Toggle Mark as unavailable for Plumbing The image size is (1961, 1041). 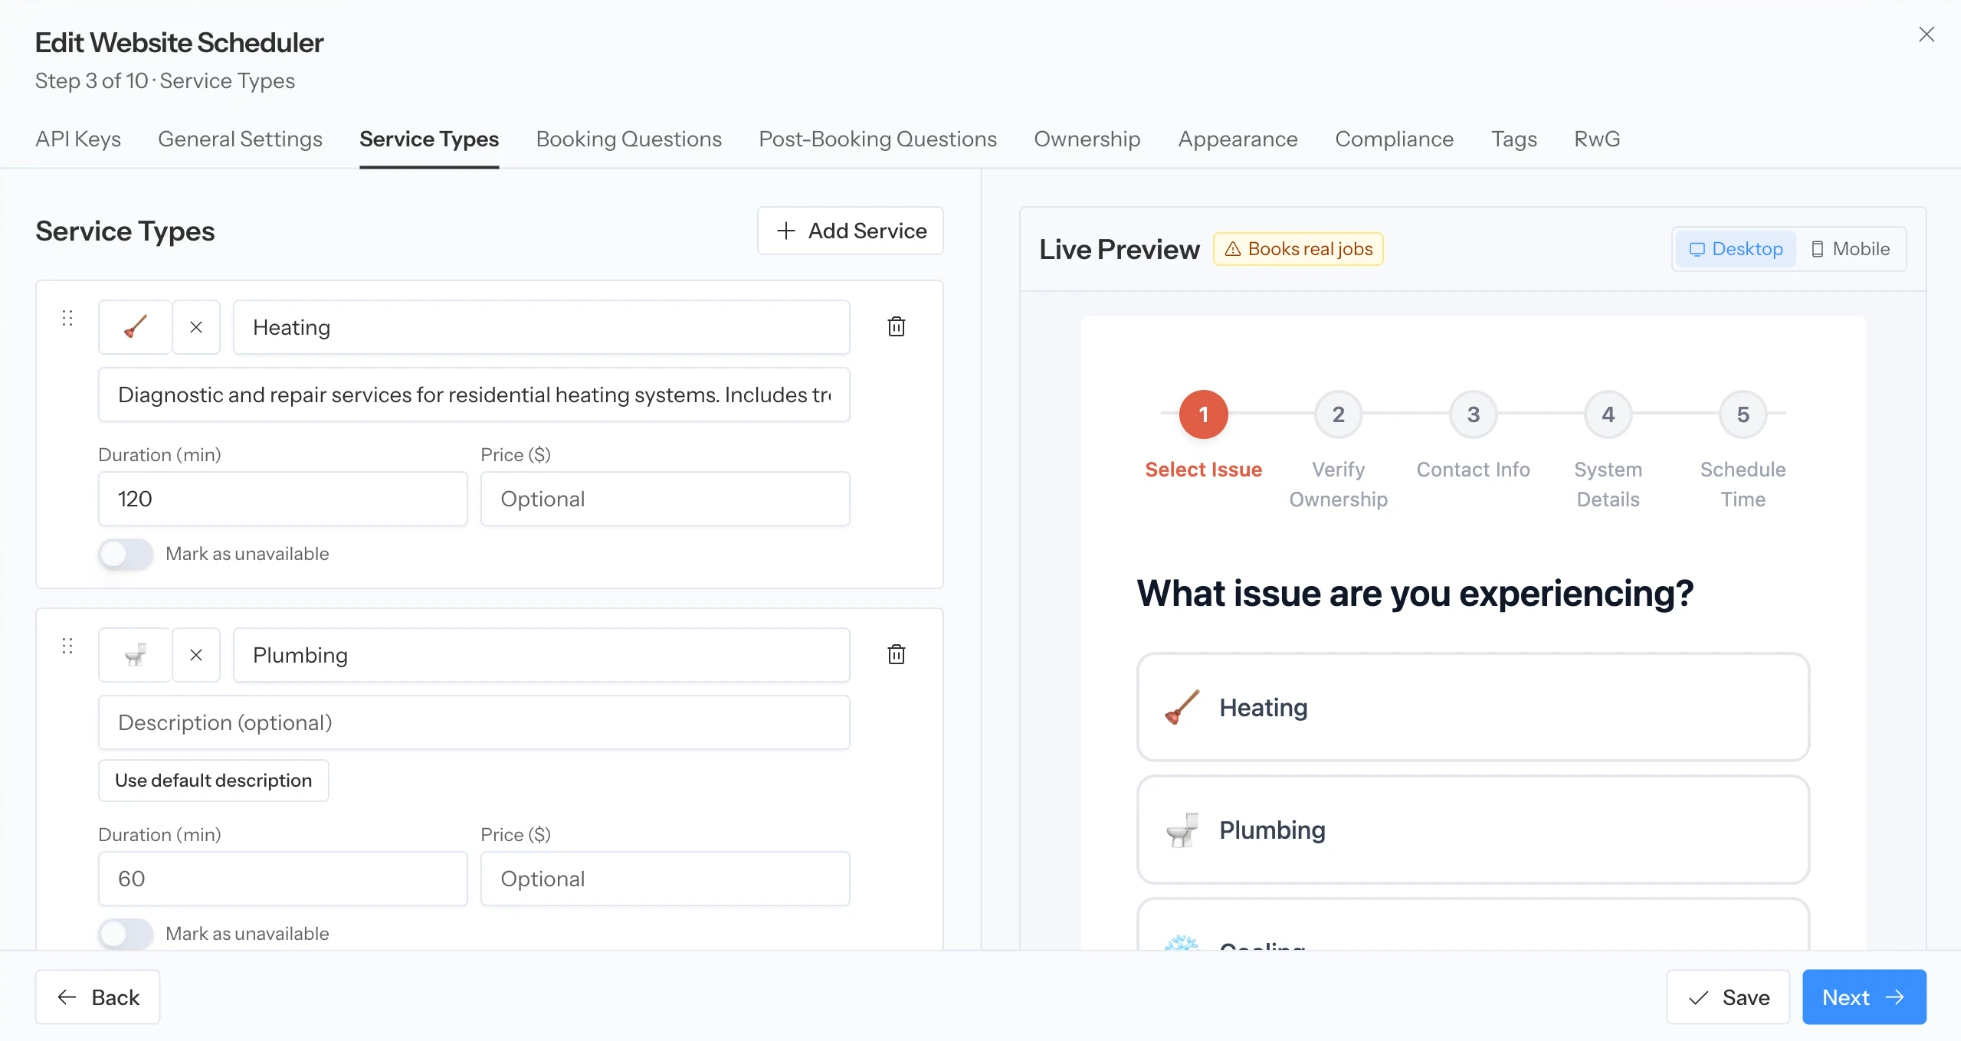pos(126,934)
